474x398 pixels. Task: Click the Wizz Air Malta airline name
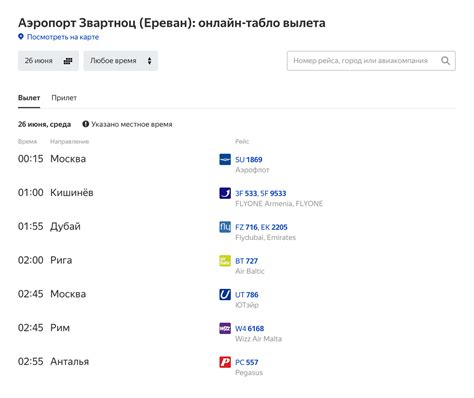258,339
